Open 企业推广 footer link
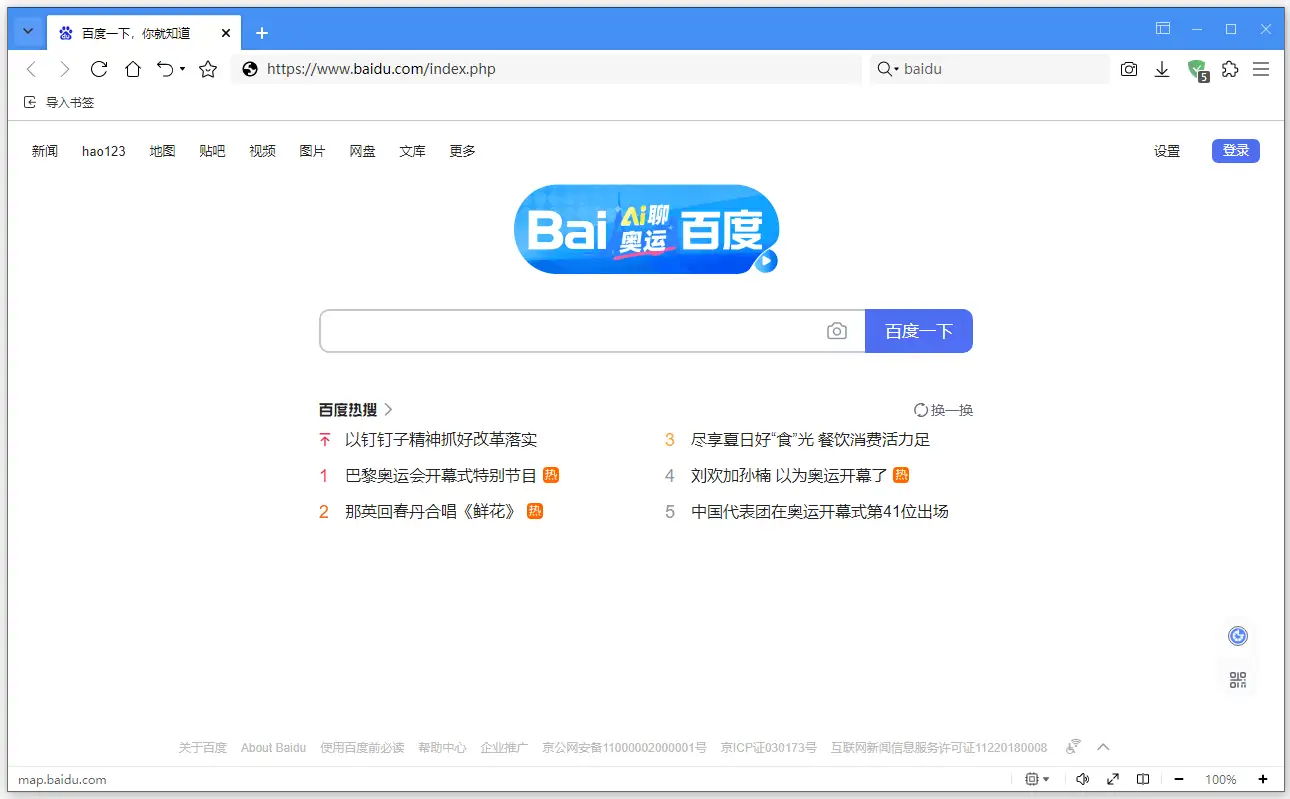The width and height of the screenshot is (1290, 799). click(x=504, y=747)
